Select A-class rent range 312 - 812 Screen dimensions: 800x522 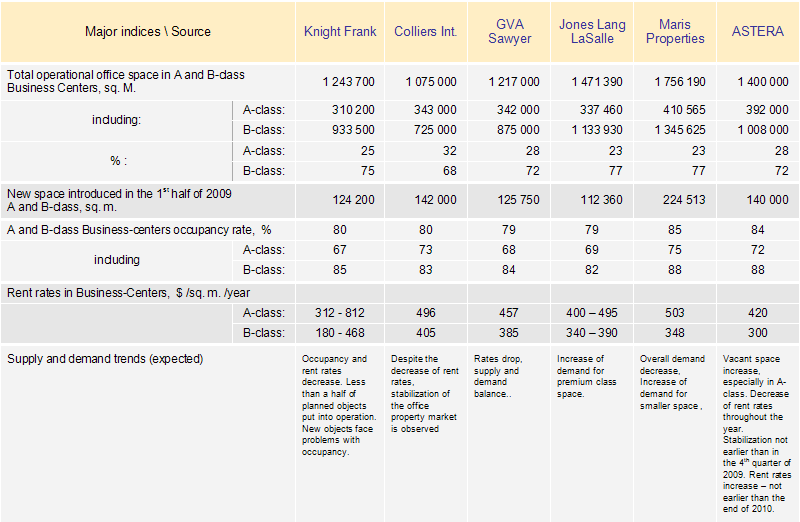click(340, 313)
